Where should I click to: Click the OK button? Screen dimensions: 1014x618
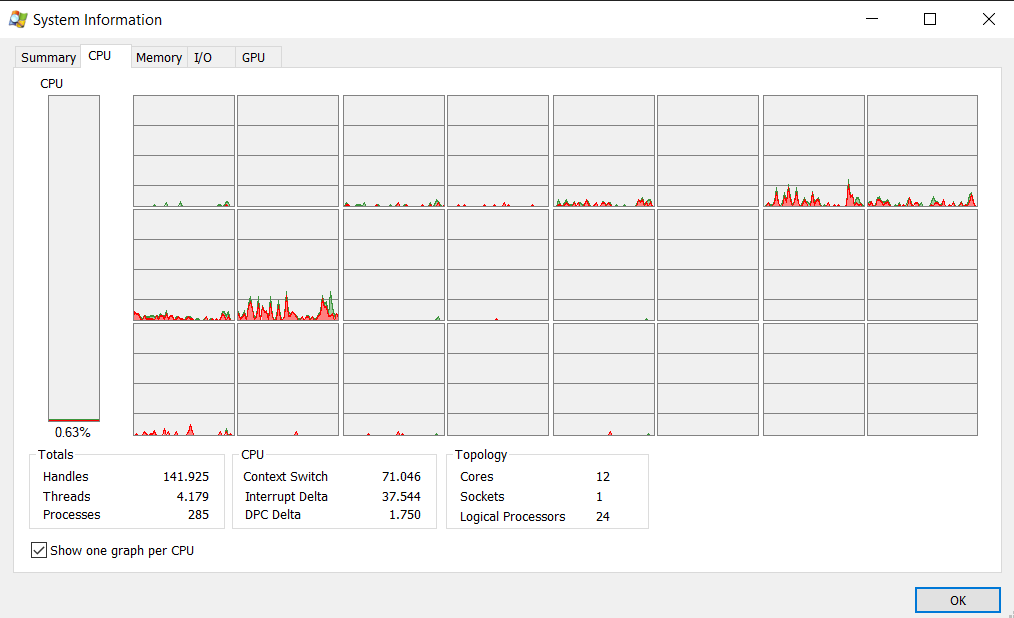tap(958, 600)
